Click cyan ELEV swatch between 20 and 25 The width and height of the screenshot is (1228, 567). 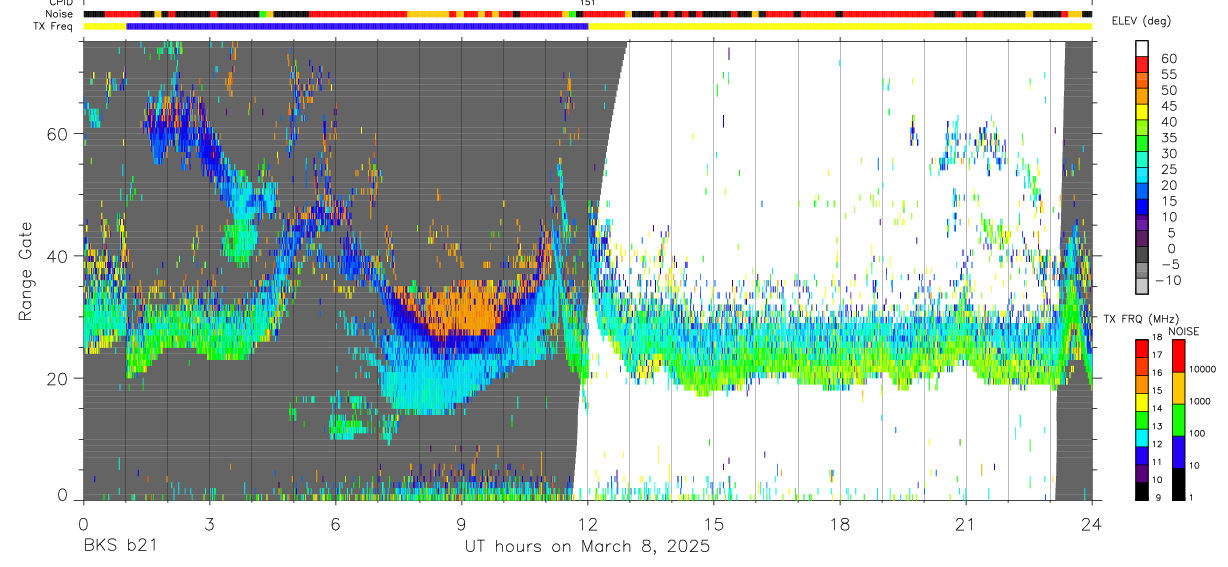1143,177
